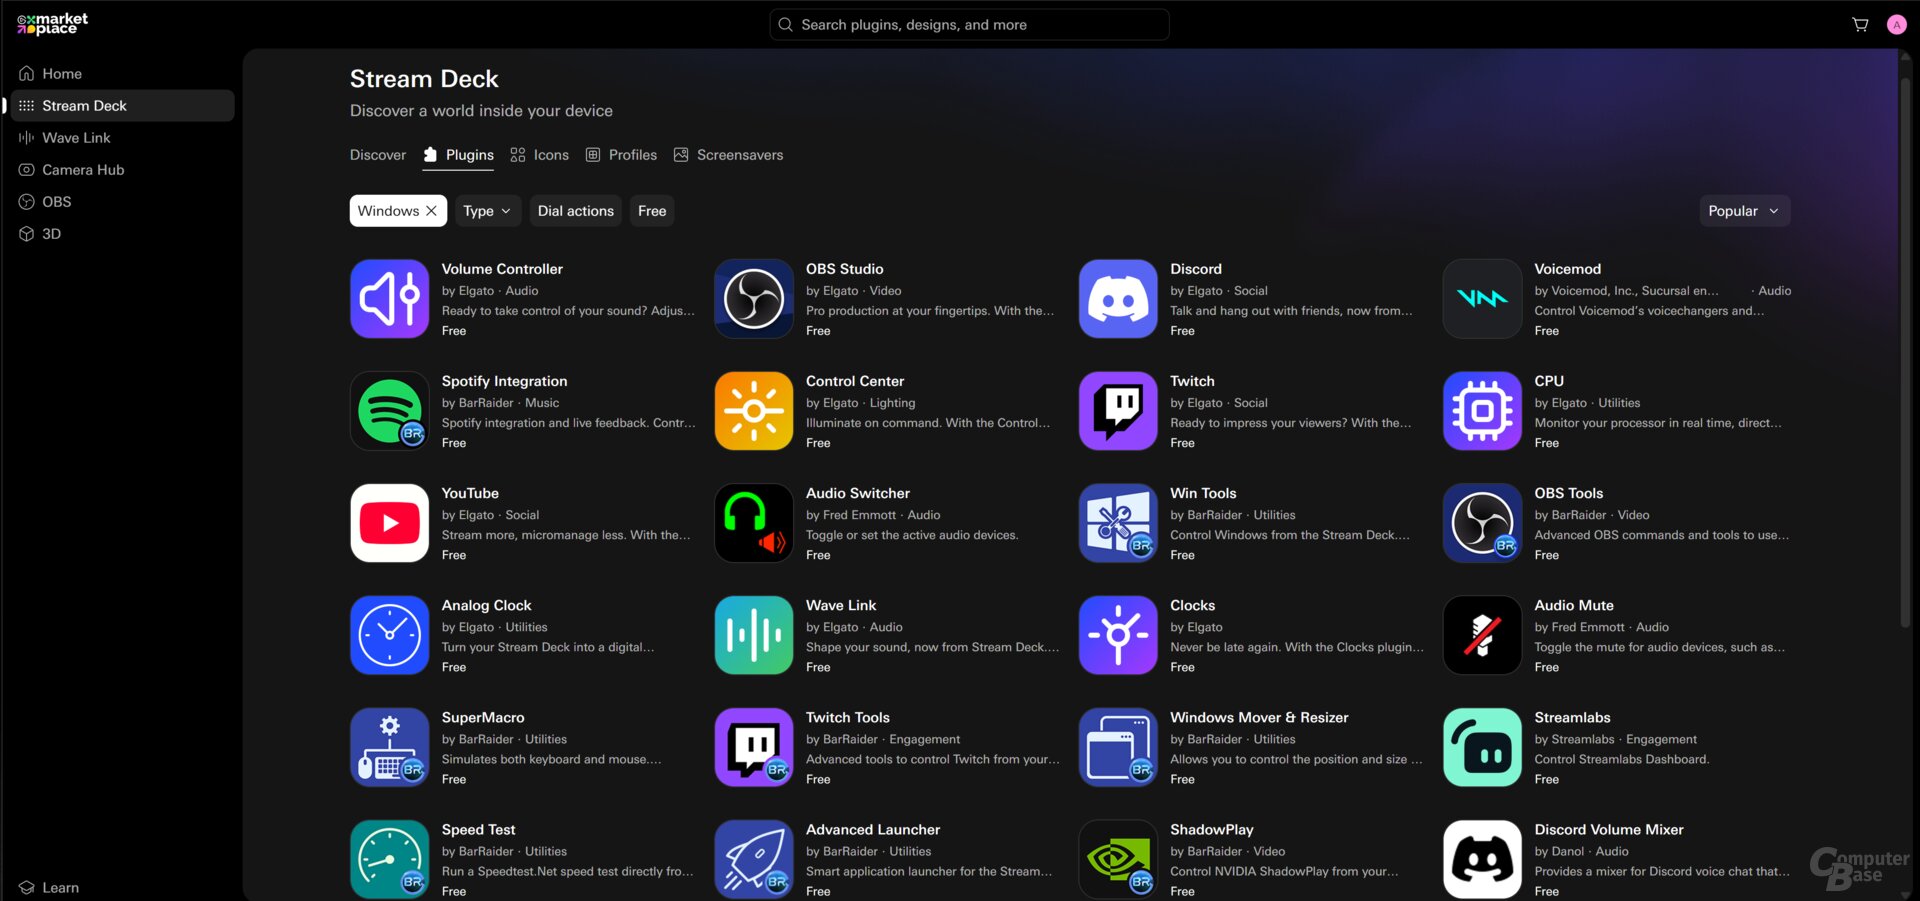Open the Type filter dropdown
Viewport: 1920px width, 901px height.
pos(487,210)
